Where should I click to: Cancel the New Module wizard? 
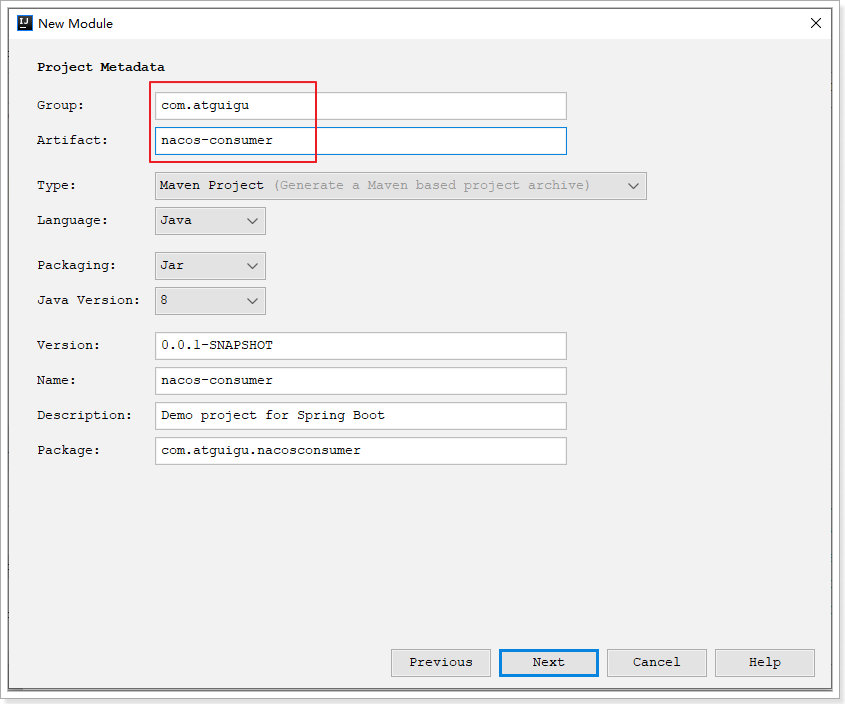coord(656,662)
